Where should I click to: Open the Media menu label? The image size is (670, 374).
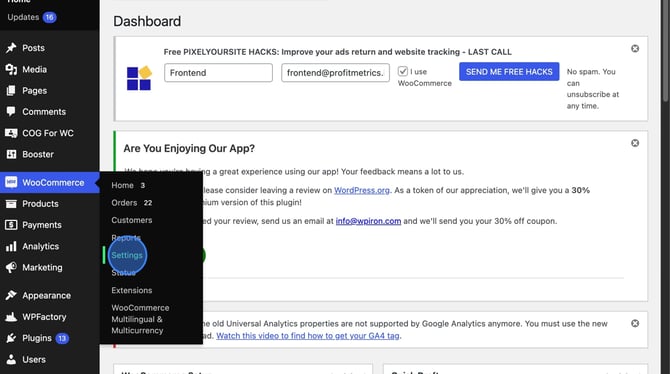tap(35, 69)
